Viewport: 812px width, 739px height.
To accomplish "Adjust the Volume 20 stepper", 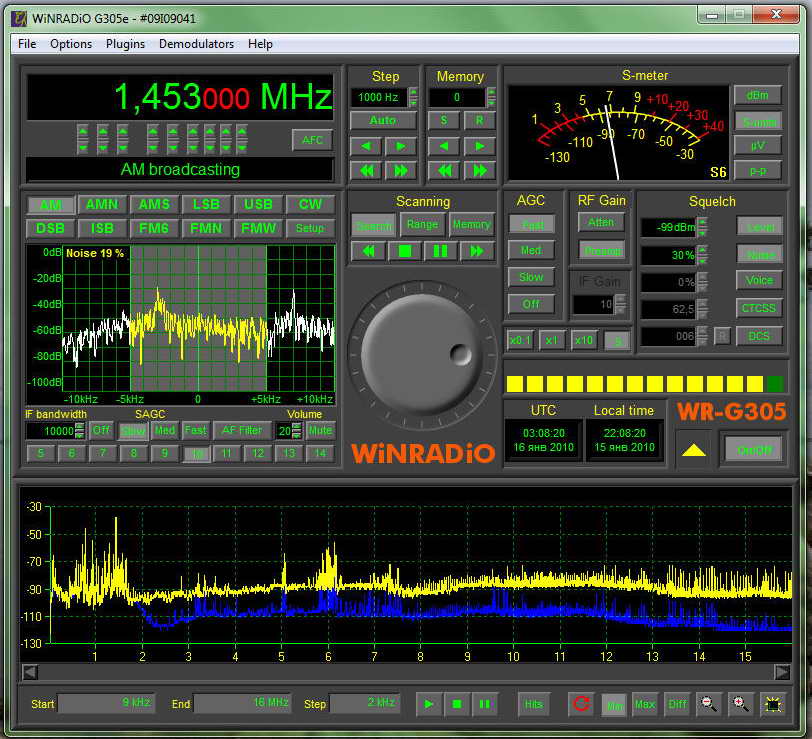I will click(296, 431).
